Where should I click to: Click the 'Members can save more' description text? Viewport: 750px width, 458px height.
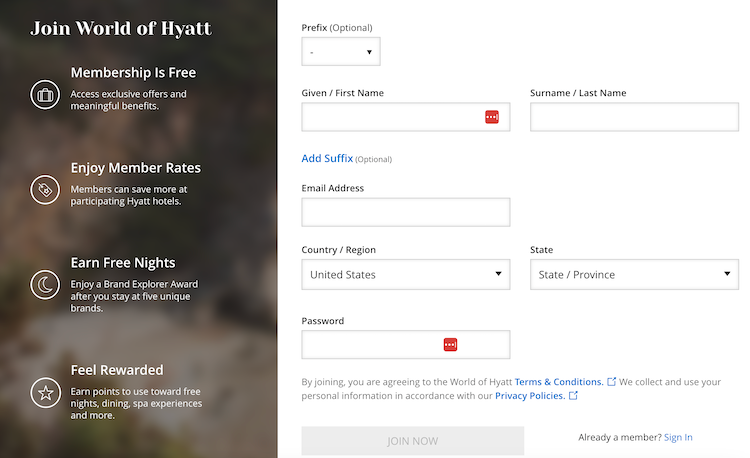pos(129,195)
